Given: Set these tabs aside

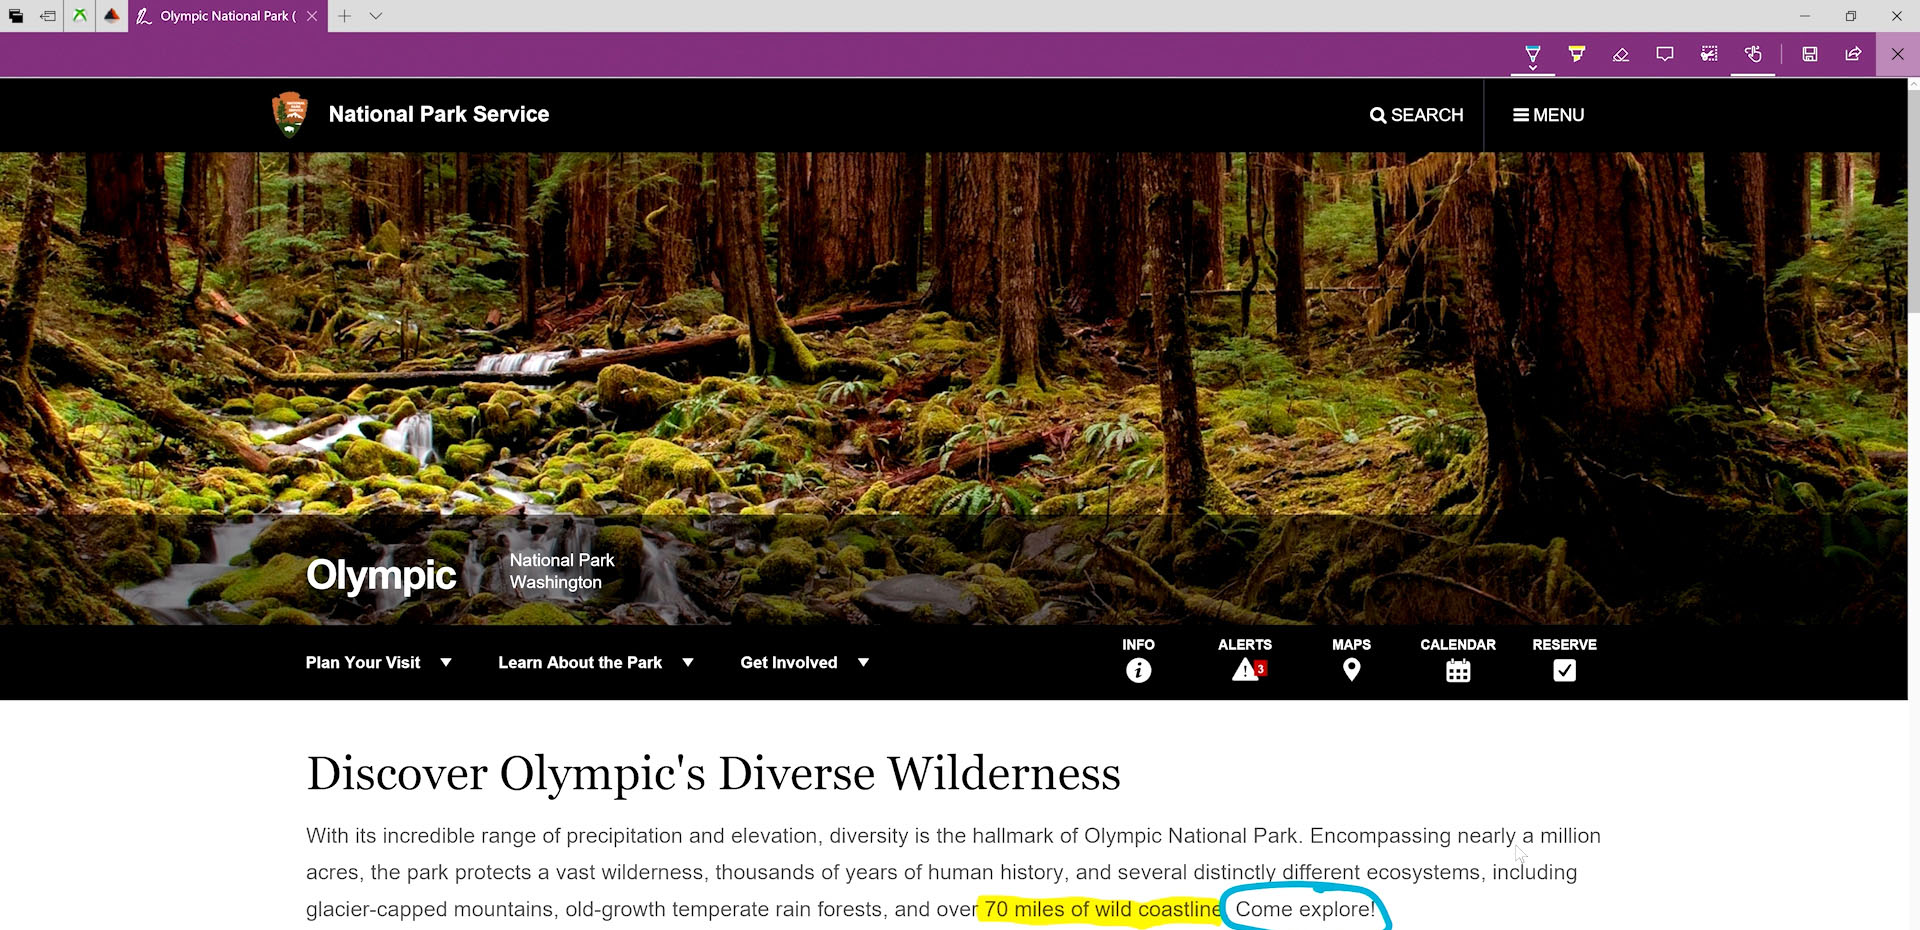Looking at the screenshot, I should [48, 16].
